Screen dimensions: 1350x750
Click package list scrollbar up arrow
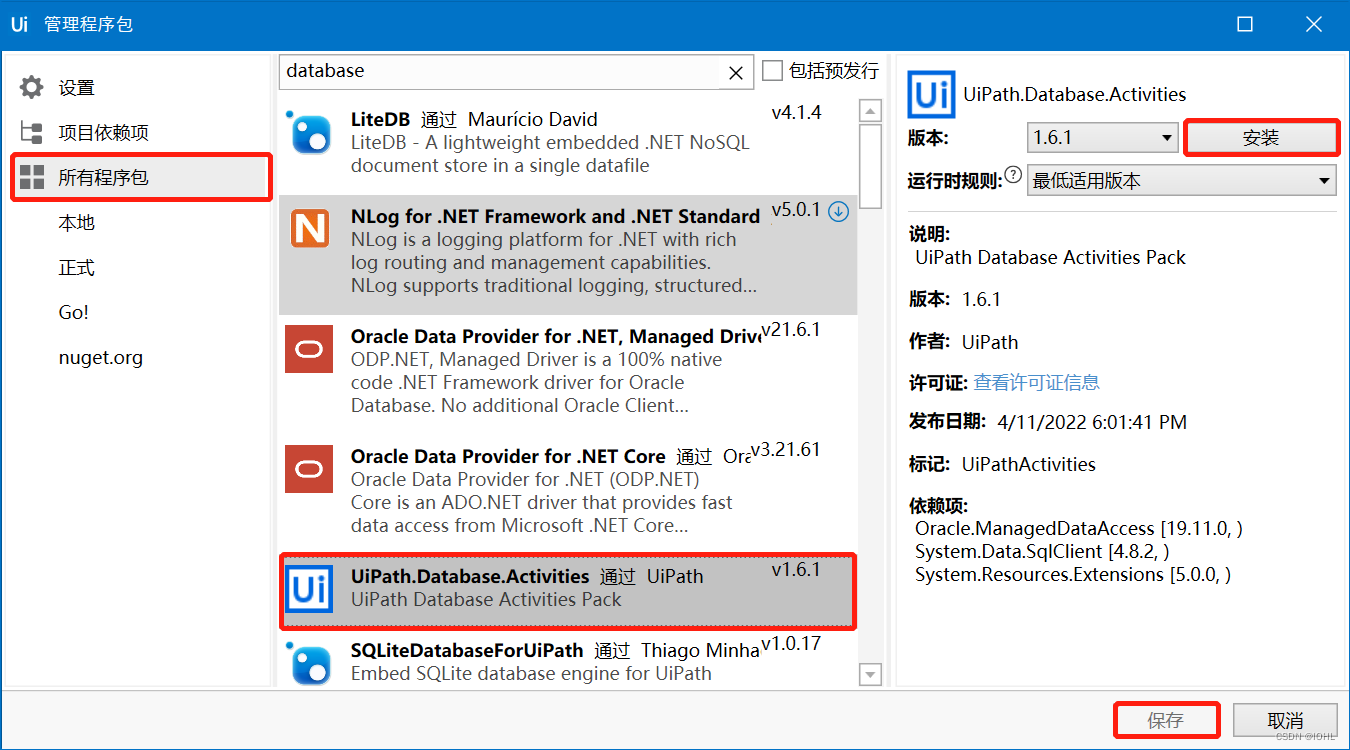pyautogui.click(x=870, y=111)
